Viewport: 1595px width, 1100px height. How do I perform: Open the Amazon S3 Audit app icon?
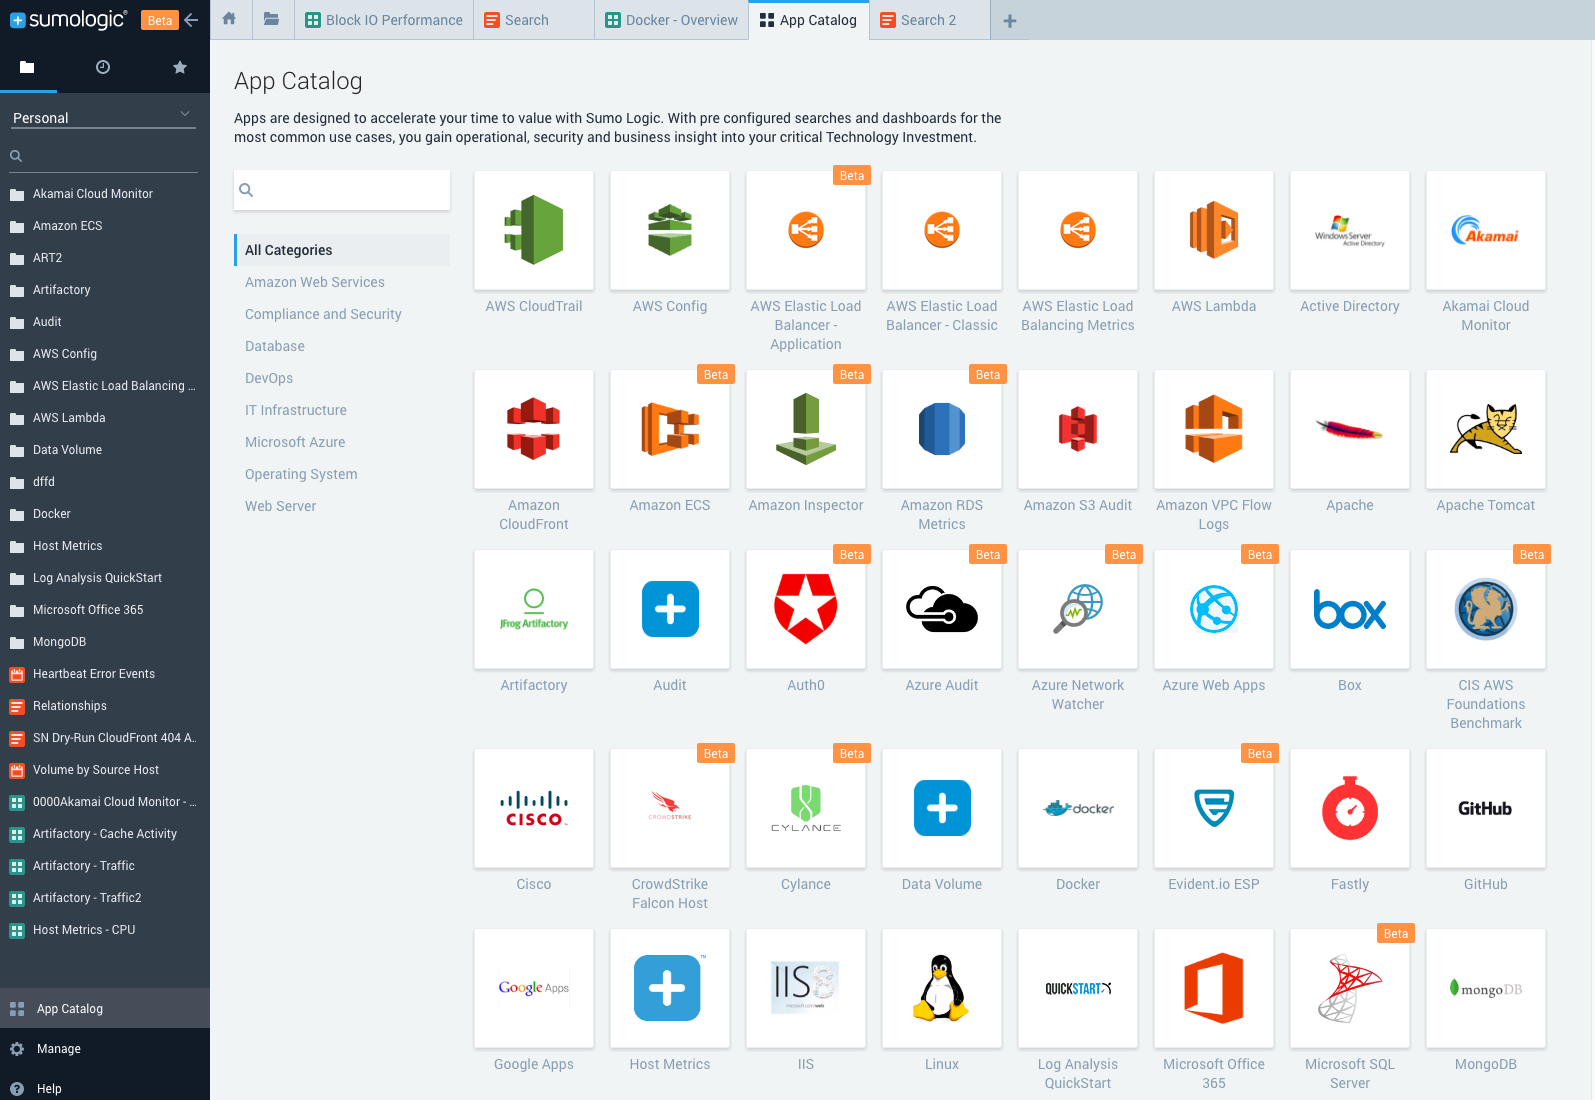pyautogui.click(x=1078, y=429)
